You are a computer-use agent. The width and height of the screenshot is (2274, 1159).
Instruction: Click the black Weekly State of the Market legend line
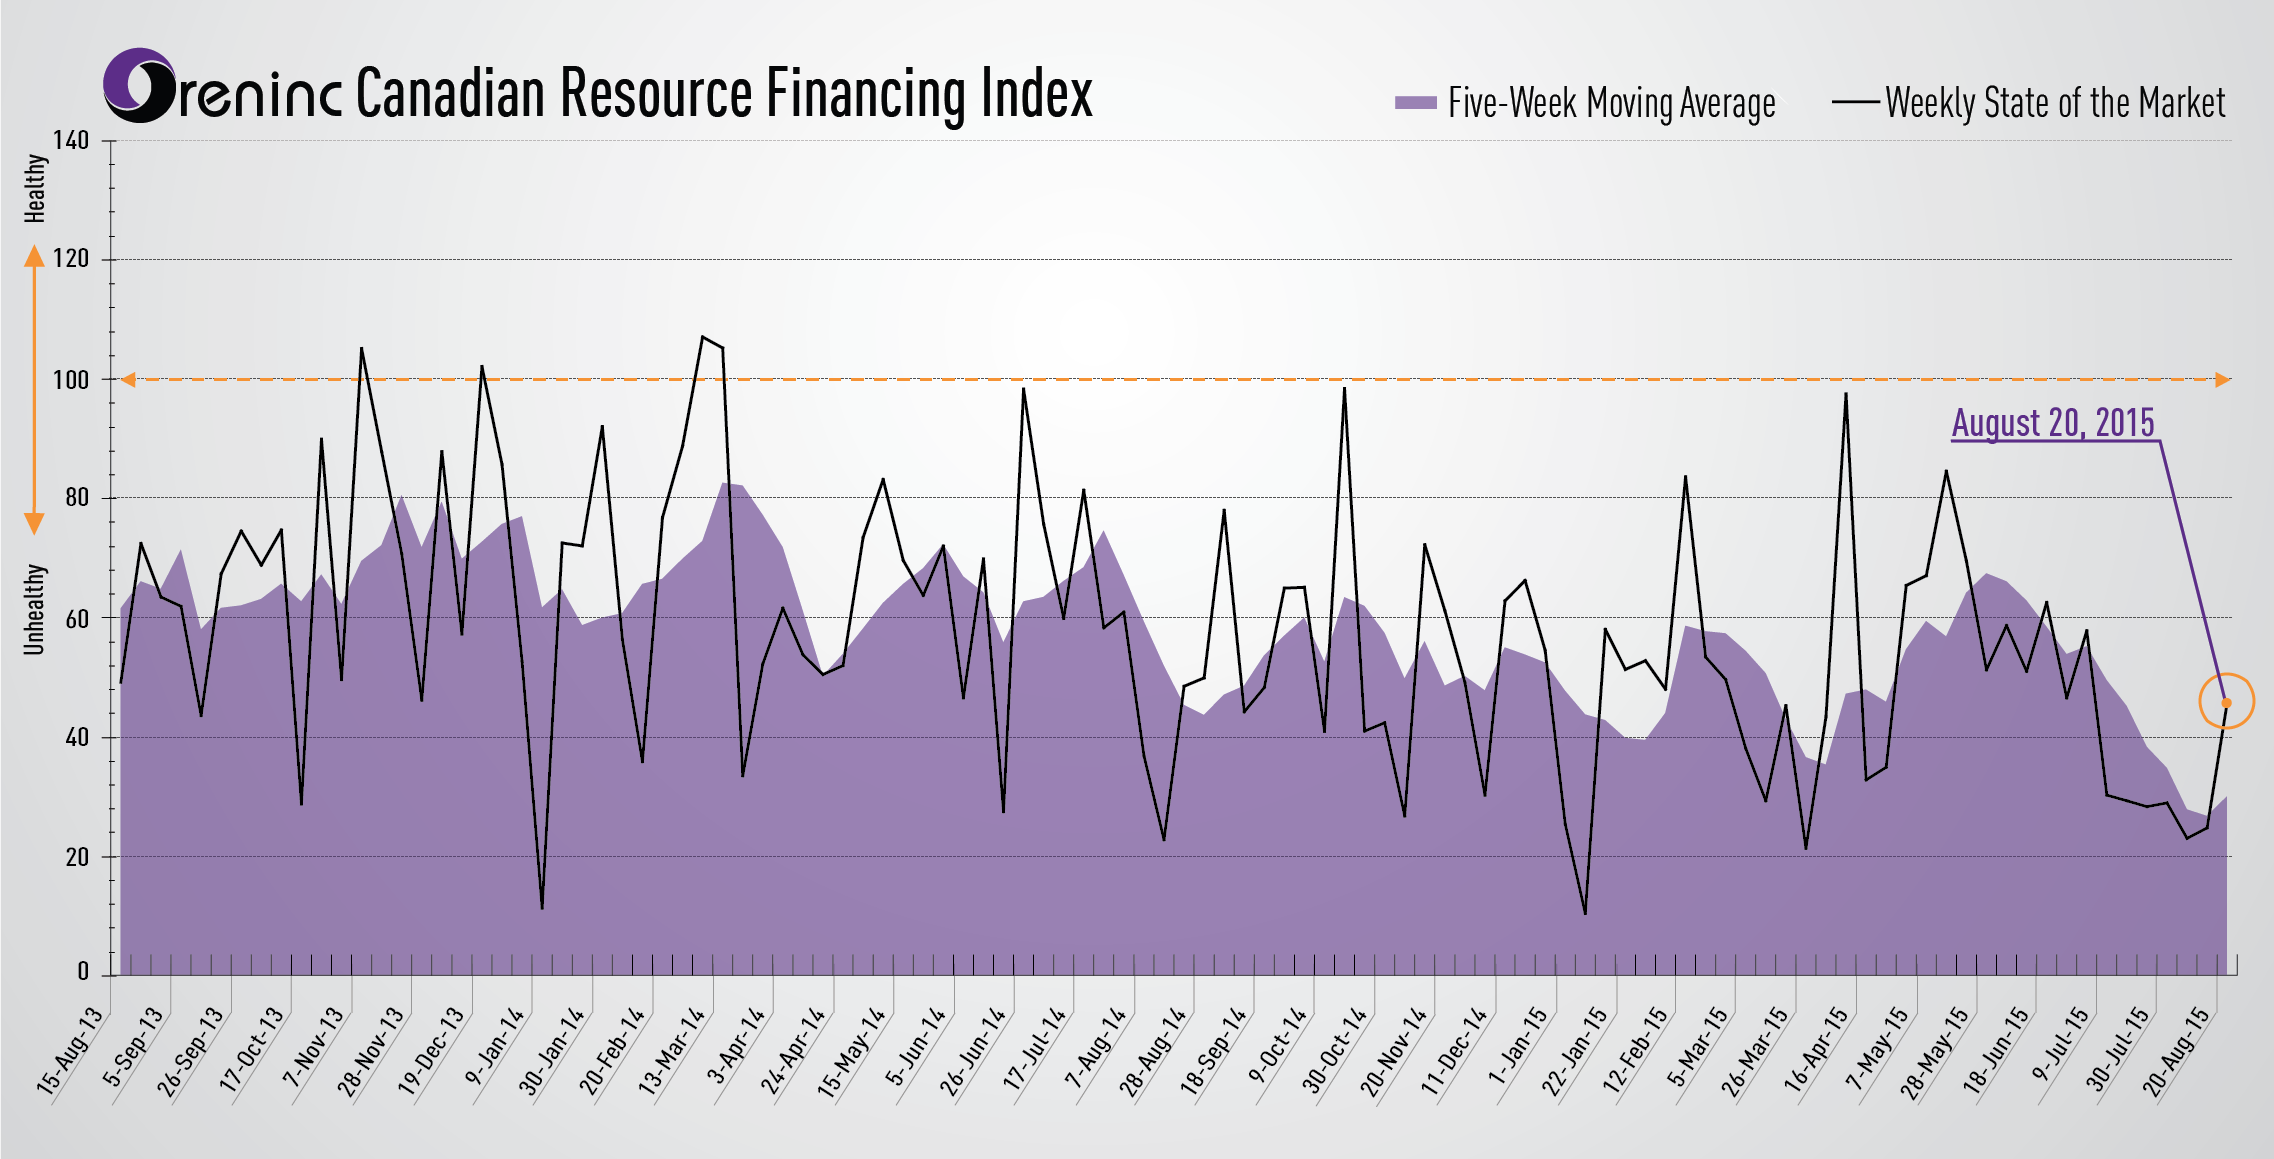pos(1855,102)
